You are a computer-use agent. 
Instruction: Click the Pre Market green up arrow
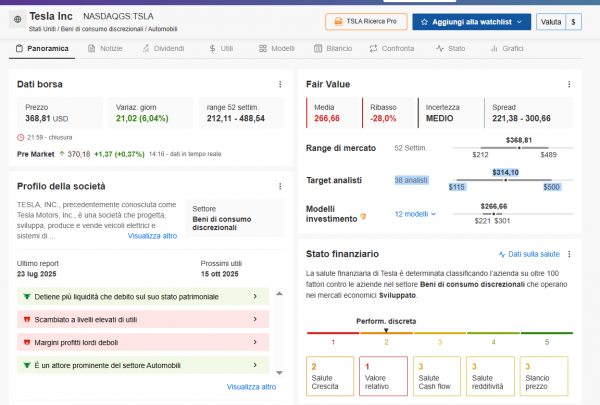pos(62,154)
